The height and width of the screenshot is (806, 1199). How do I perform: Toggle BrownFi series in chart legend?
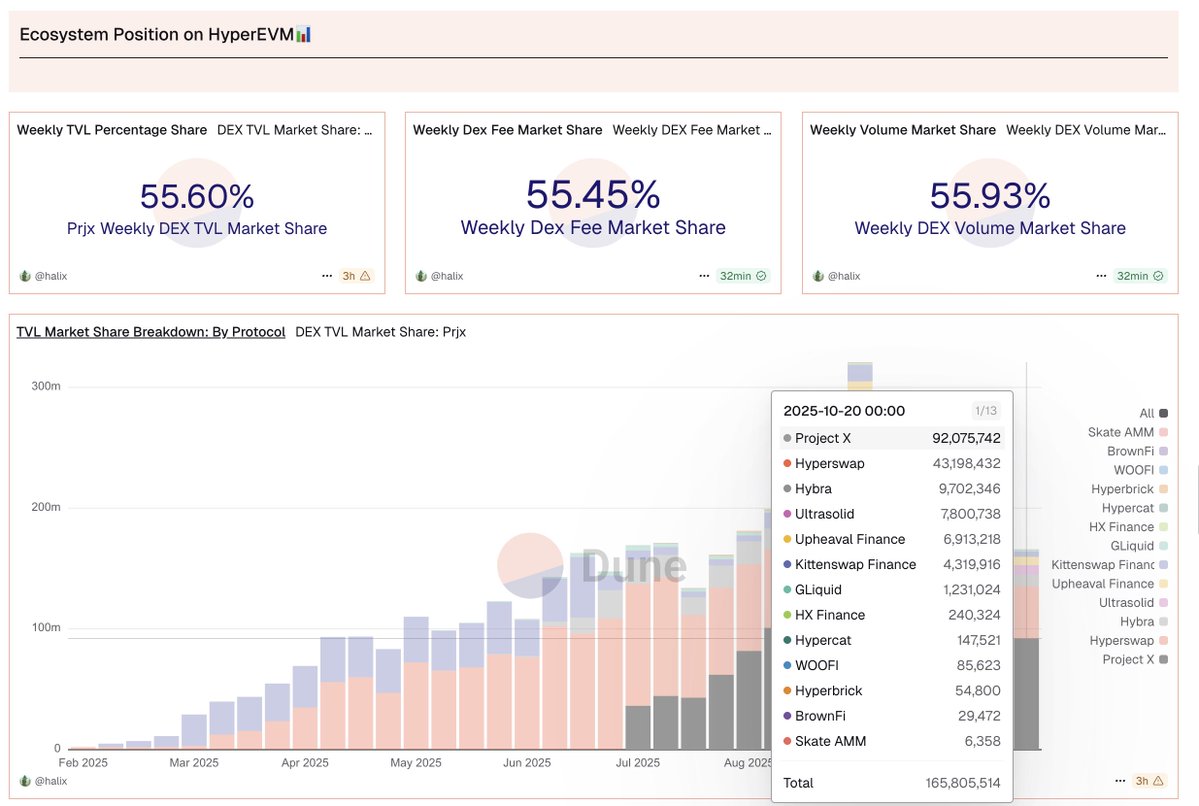coord(1137,451)
